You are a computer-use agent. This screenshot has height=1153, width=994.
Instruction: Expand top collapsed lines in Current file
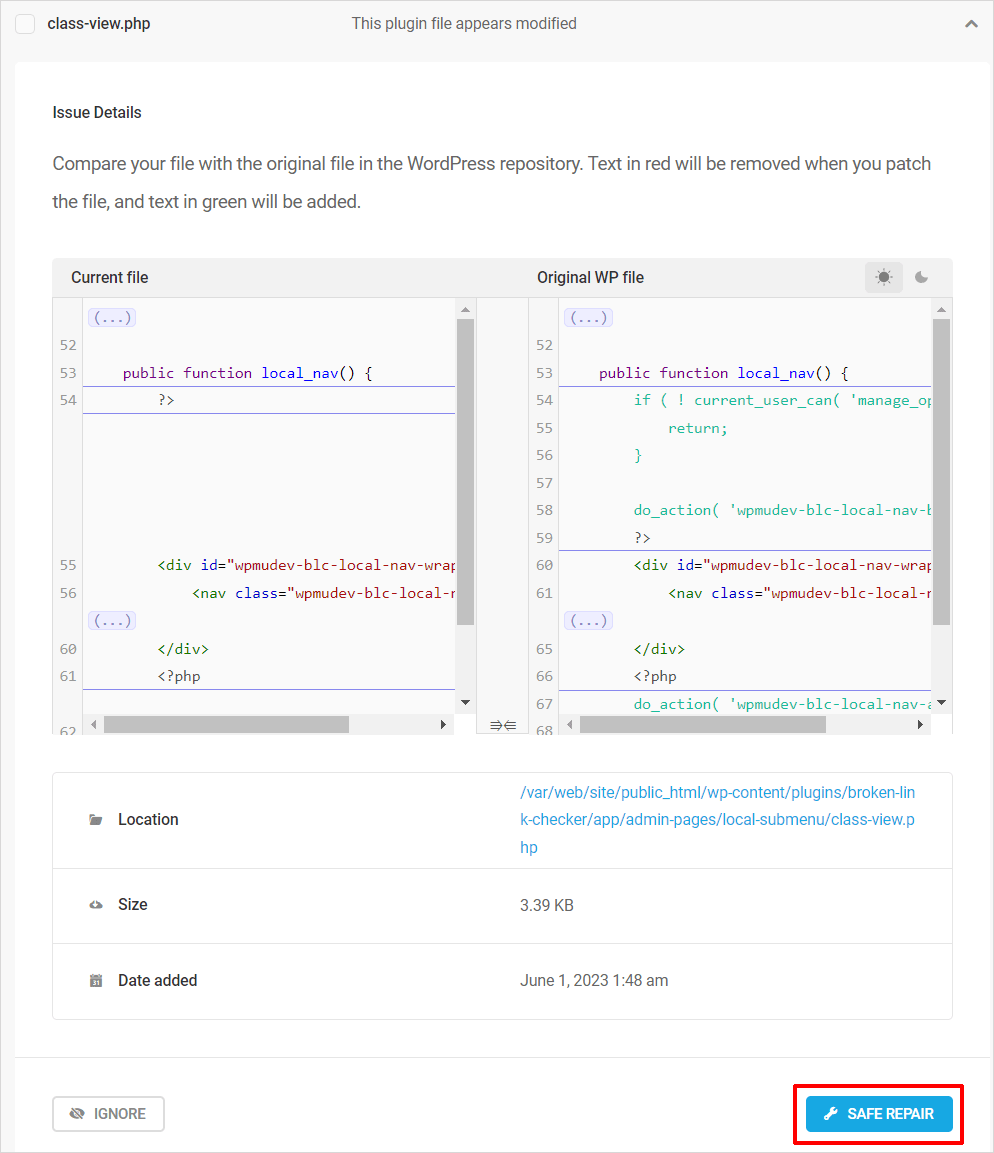click(111, 318)
